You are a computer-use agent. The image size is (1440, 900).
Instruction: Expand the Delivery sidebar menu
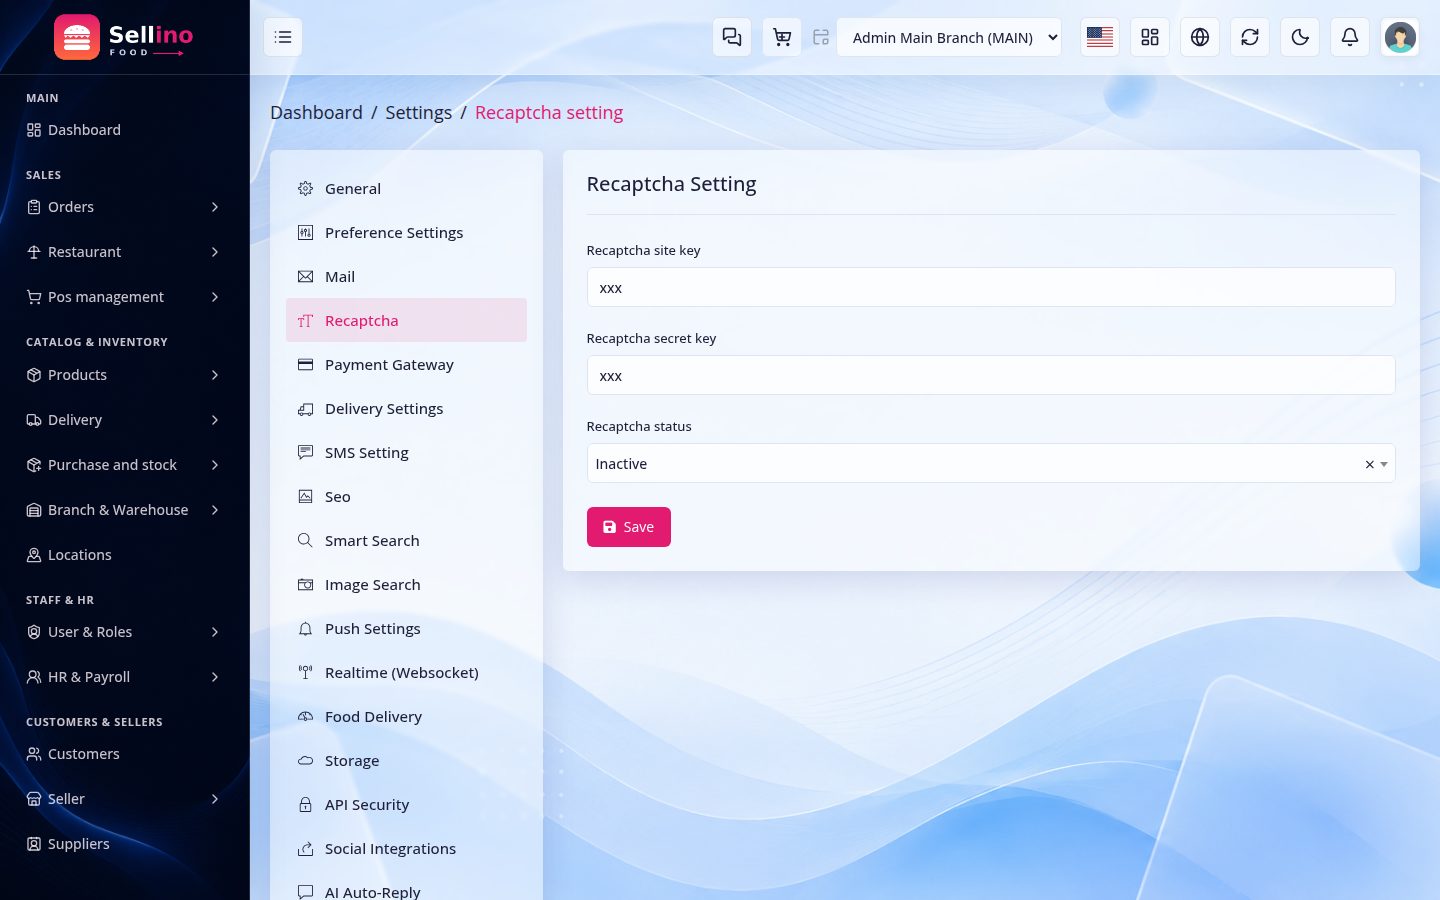click(x=124, y=420)
